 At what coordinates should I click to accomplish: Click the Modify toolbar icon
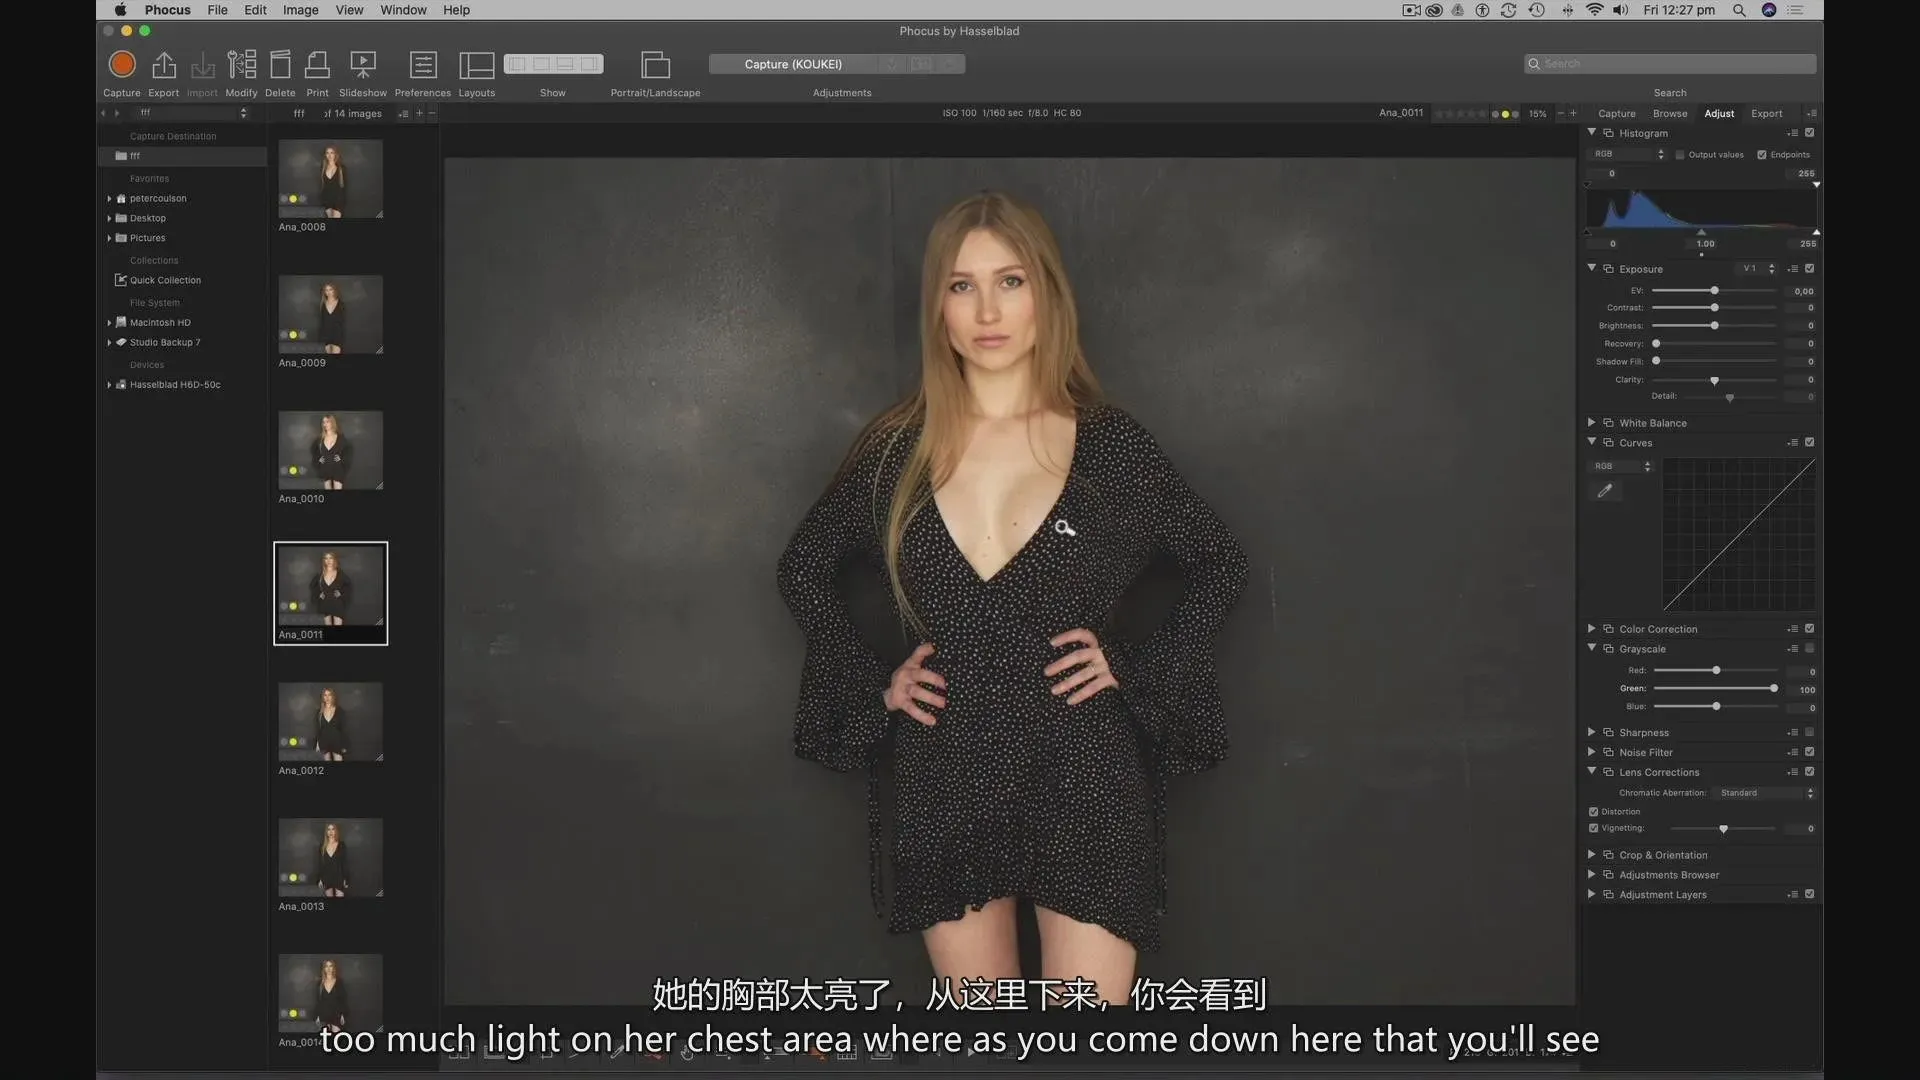click(x=241, y=65)
